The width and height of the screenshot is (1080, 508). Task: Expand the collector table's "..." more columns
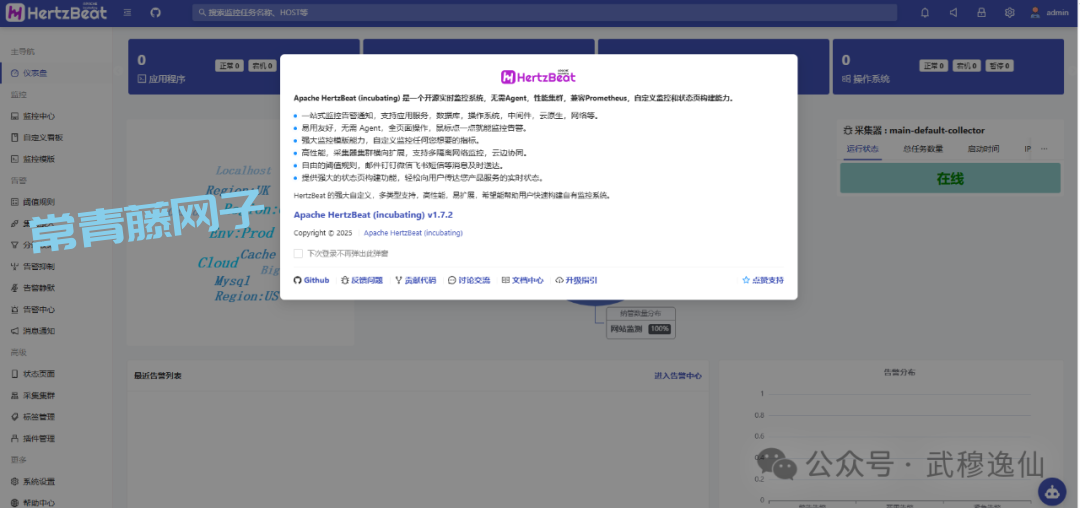click(1044, 149)
